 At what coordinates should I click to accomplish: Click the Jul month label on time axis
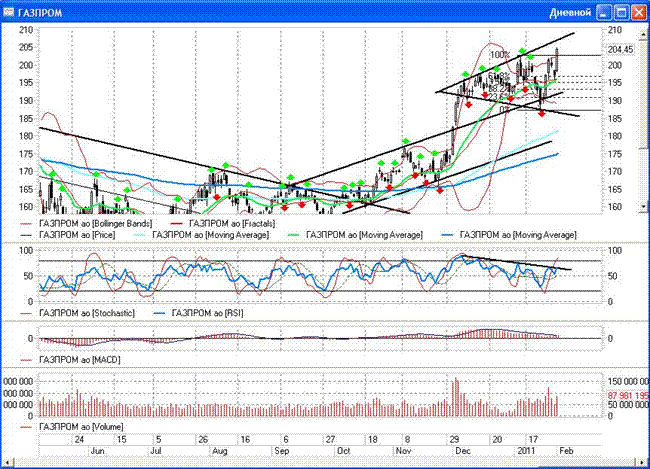point(156,451)
